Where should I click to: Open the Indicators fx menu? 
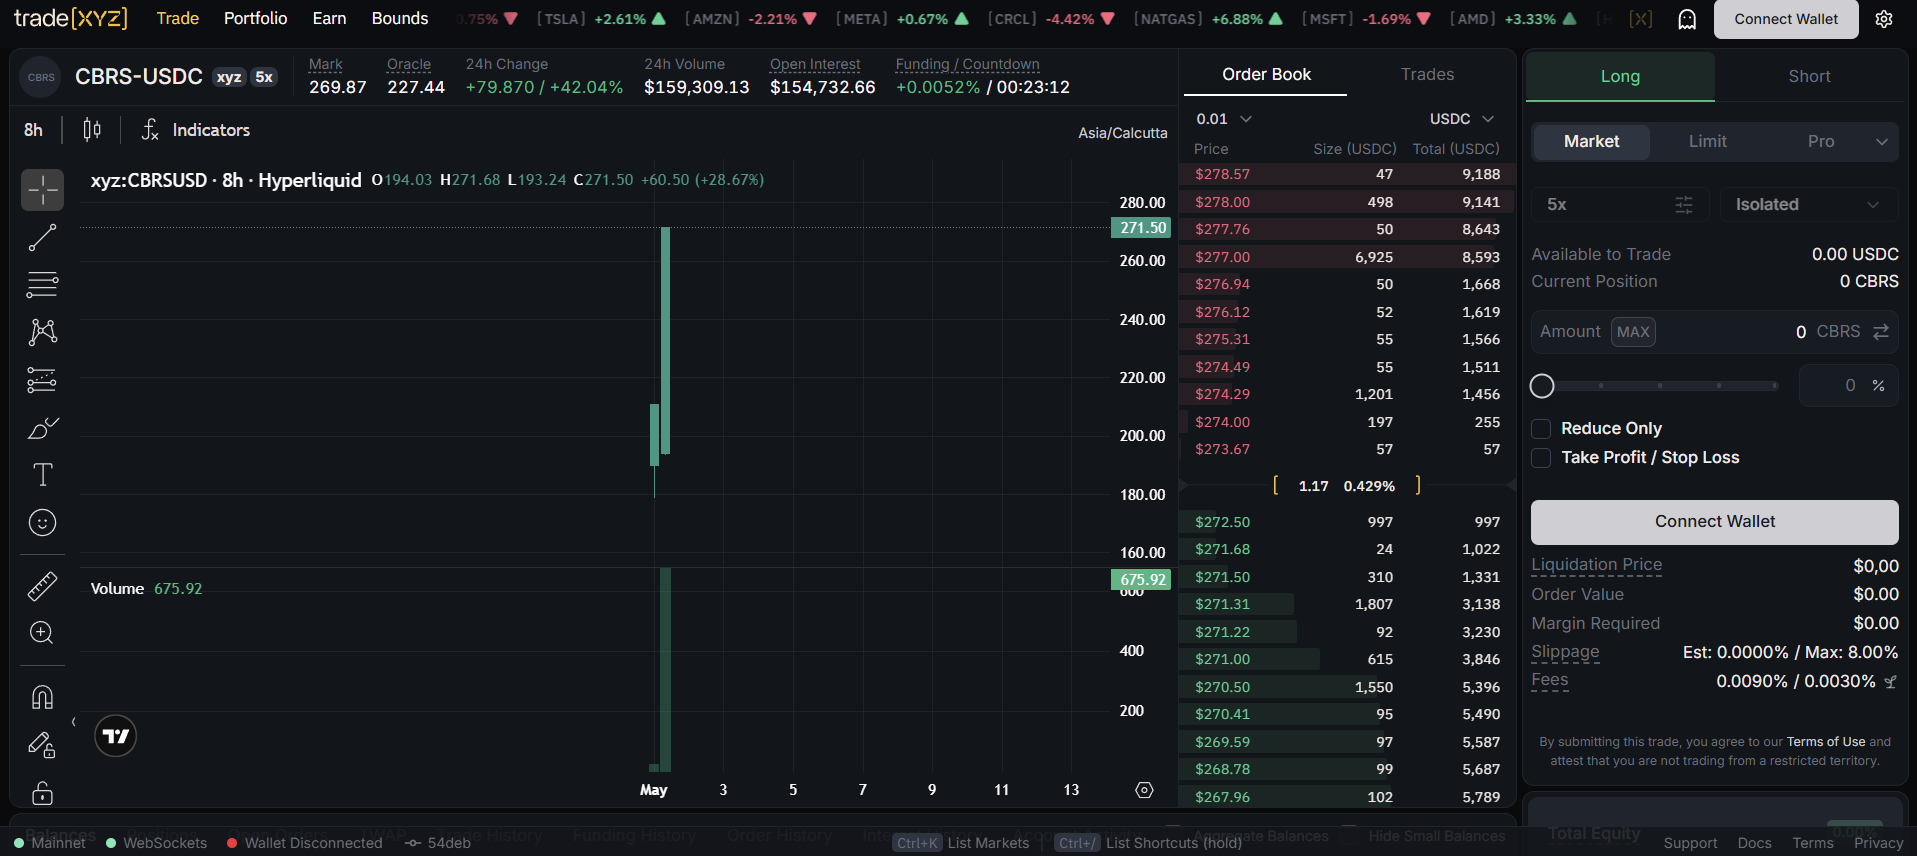(195, 130)
